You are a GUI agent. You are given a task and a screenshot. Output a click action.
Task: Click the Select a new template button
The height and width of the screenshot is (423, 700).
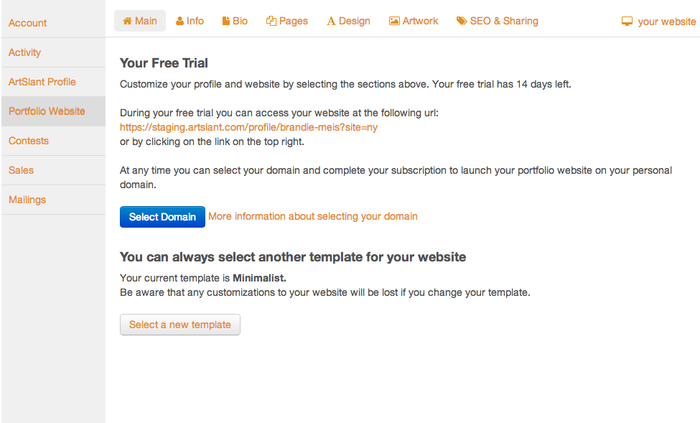point(180,325)
